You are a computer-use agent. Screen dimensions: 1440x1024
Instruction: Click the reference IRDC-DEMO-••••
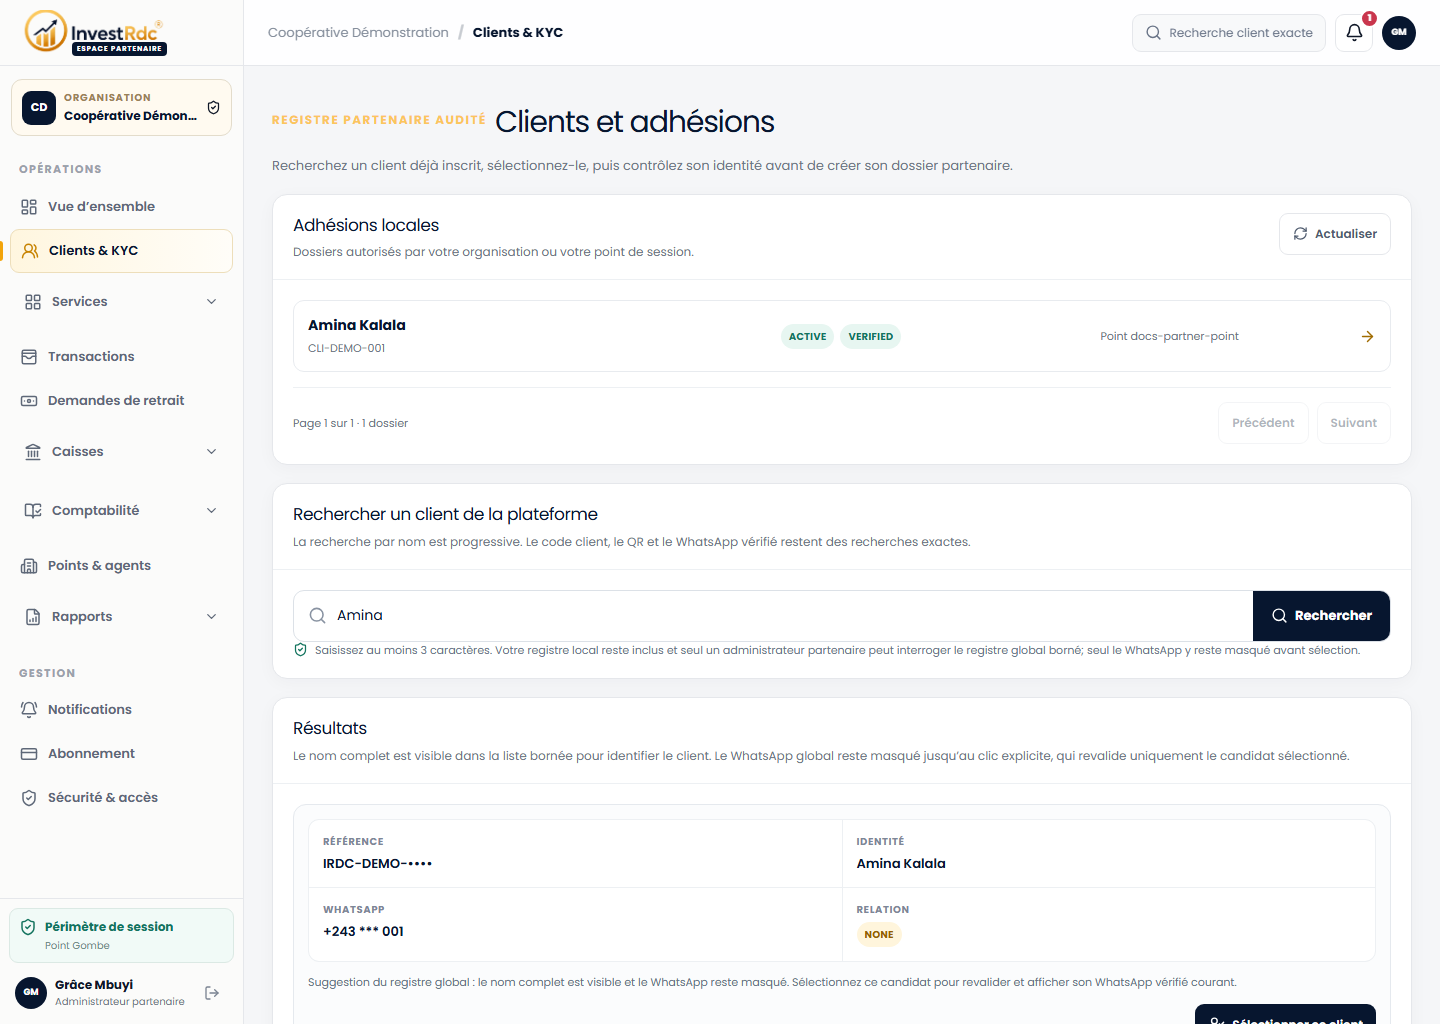[377, 864]
